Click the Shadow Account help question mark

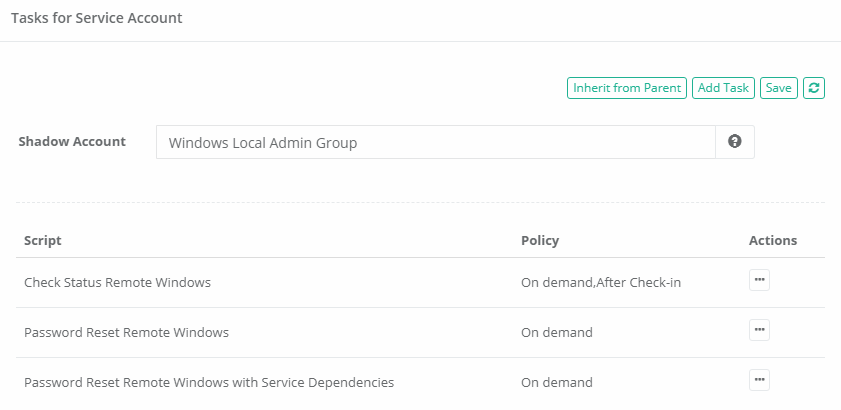pos(735,142)
